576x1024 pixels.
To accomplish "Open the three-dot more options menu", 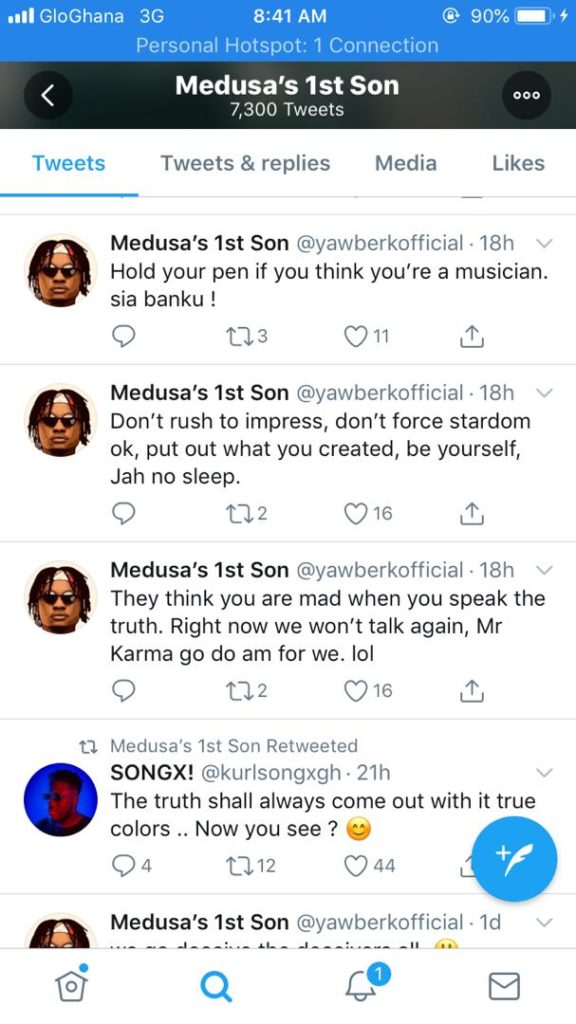I will (526, 95).
